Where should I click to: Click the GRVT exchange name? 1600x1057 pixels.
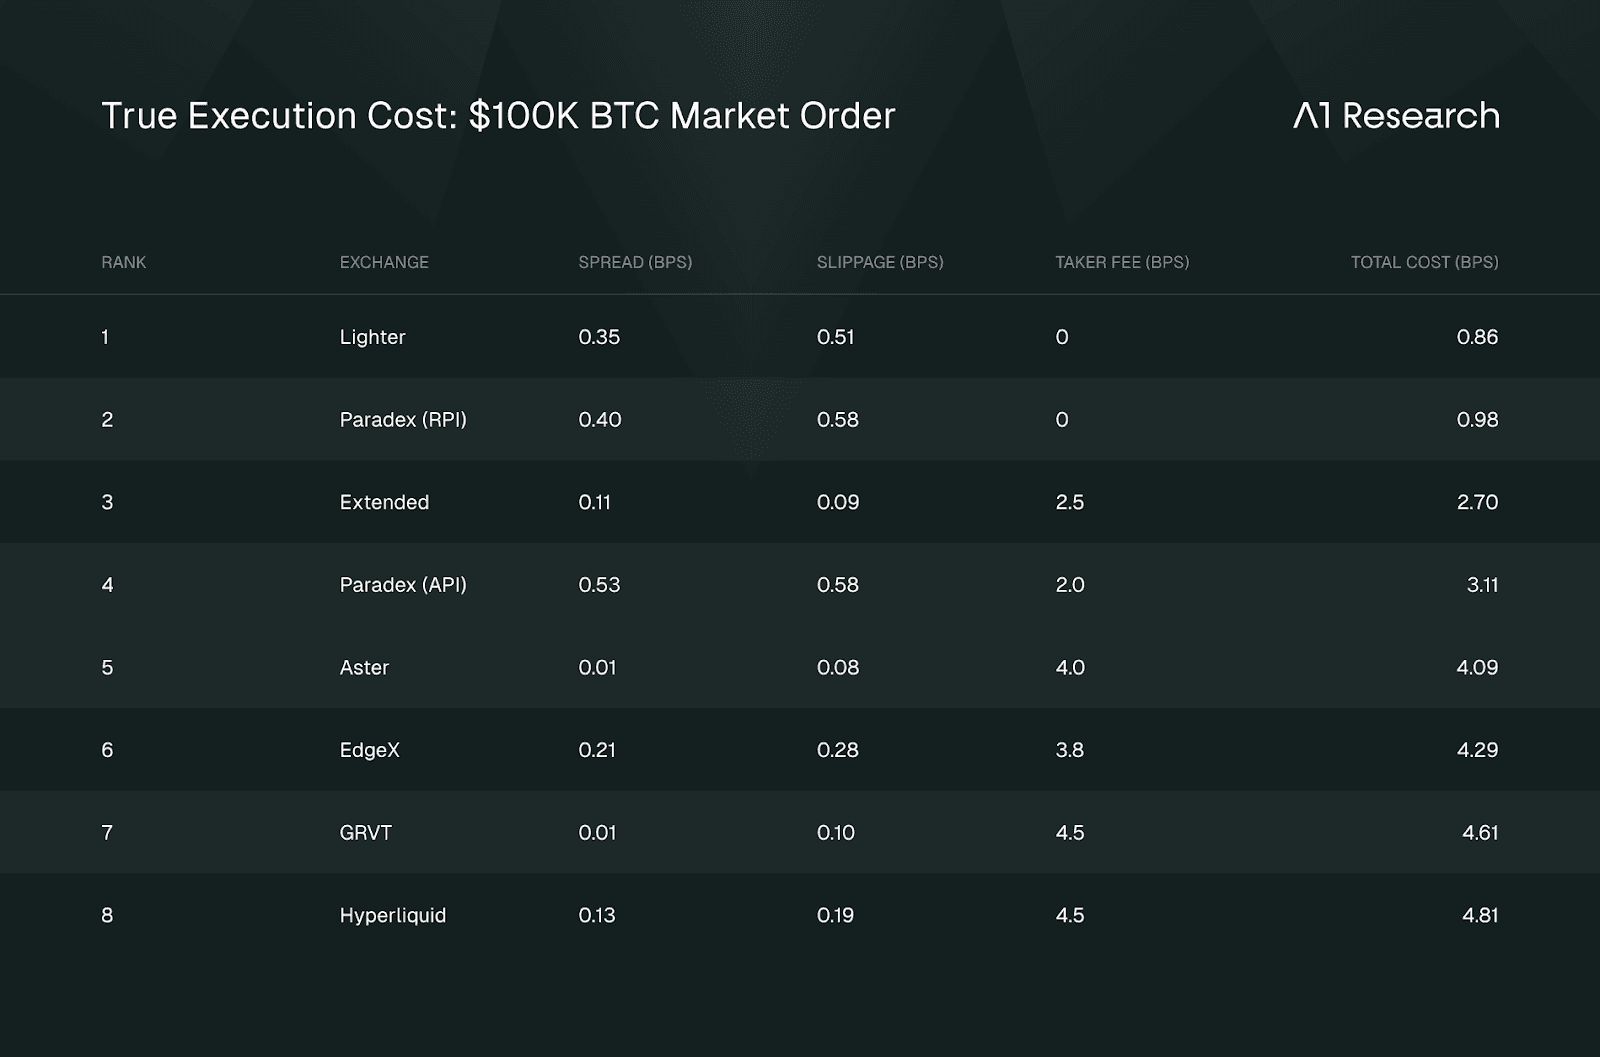[365, 832]
